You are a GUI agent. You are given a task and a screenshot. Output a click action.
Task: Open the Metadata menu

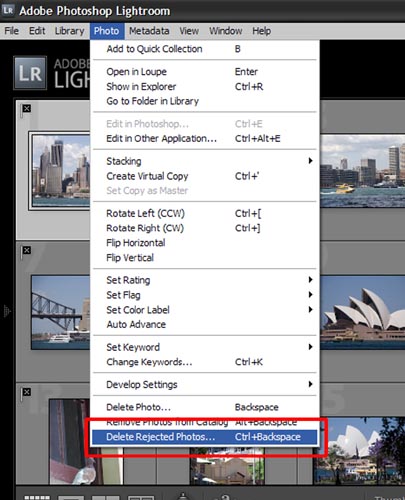pyautogui.click(x=149, y=31)
